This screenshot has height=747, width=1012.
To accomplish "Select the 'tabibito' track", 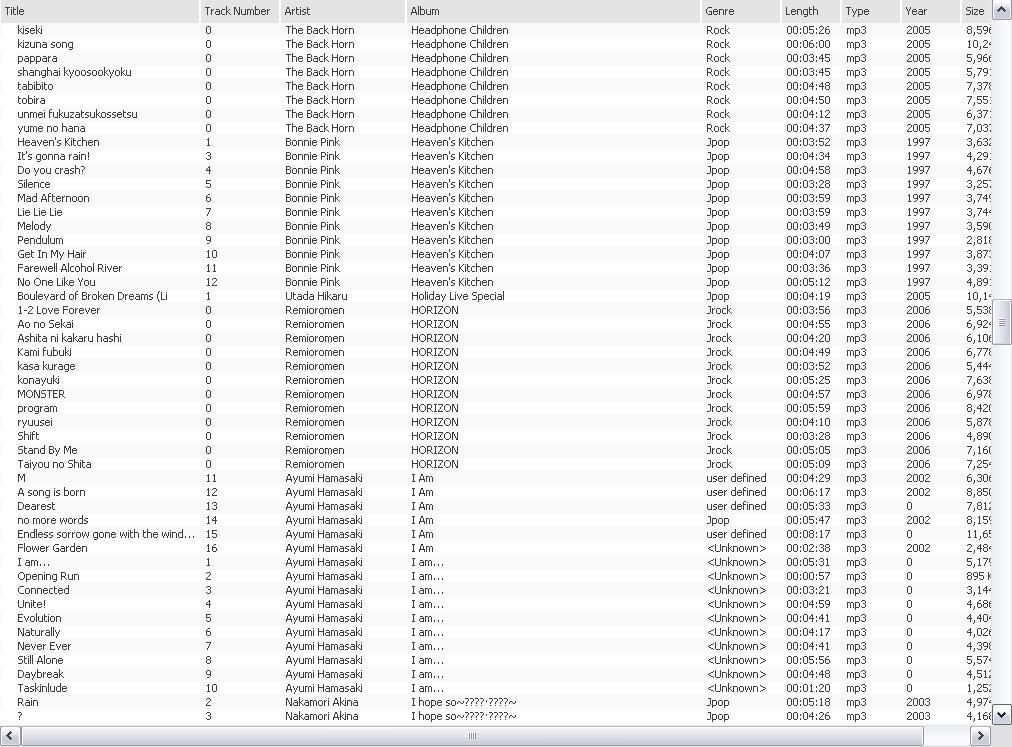I will [35, 86].
